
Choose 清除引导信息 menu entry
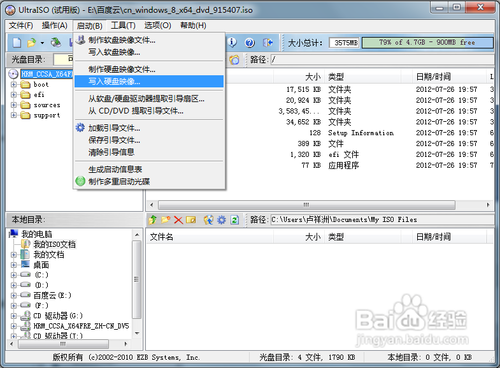[x=149, y=152]
